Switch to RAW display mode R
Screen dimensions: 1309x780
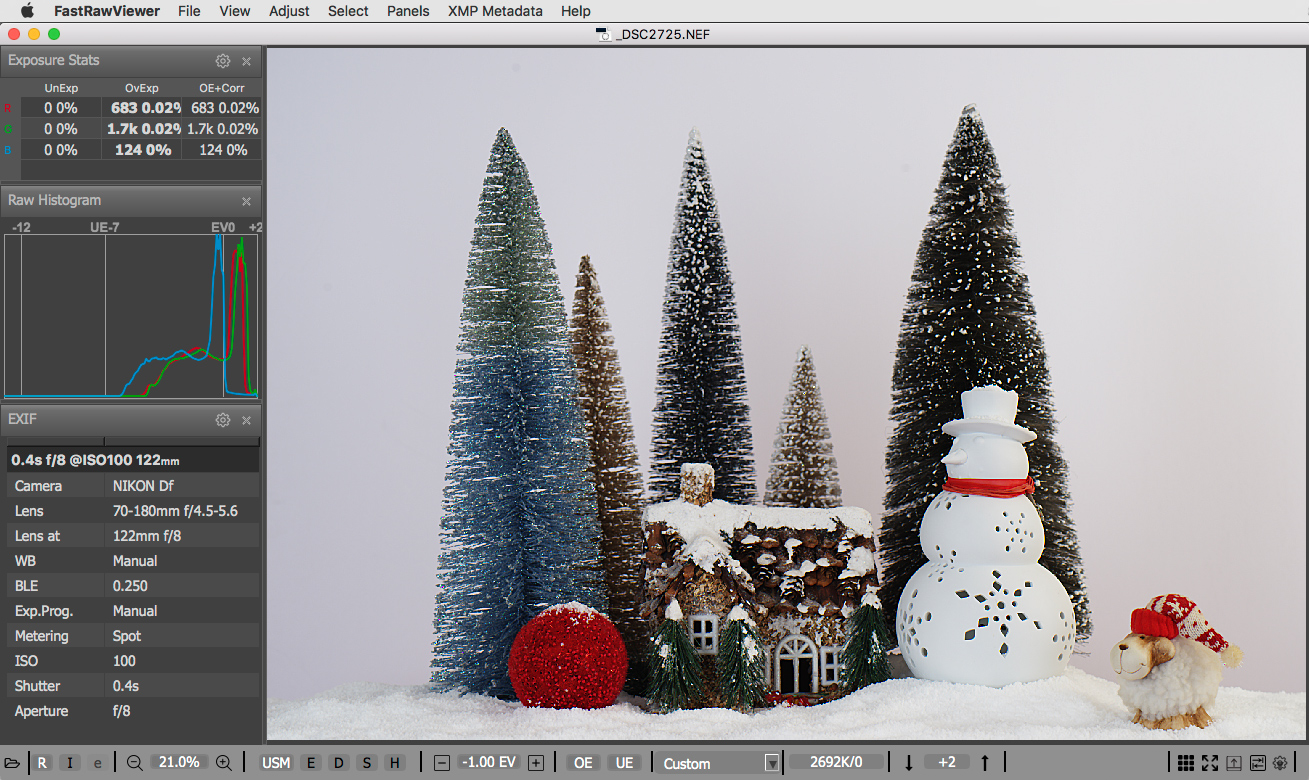click(42, 763)
